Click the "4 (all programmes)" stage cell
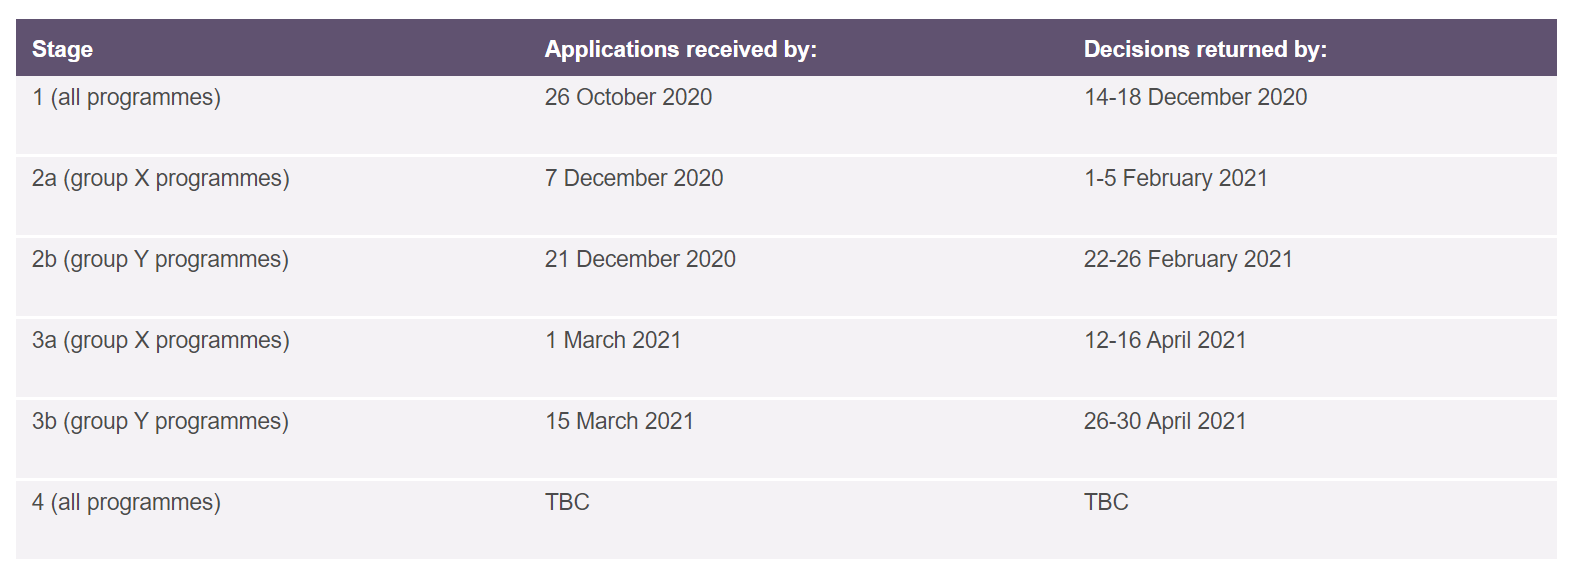 pyautogui.click(x=126, y=502)
